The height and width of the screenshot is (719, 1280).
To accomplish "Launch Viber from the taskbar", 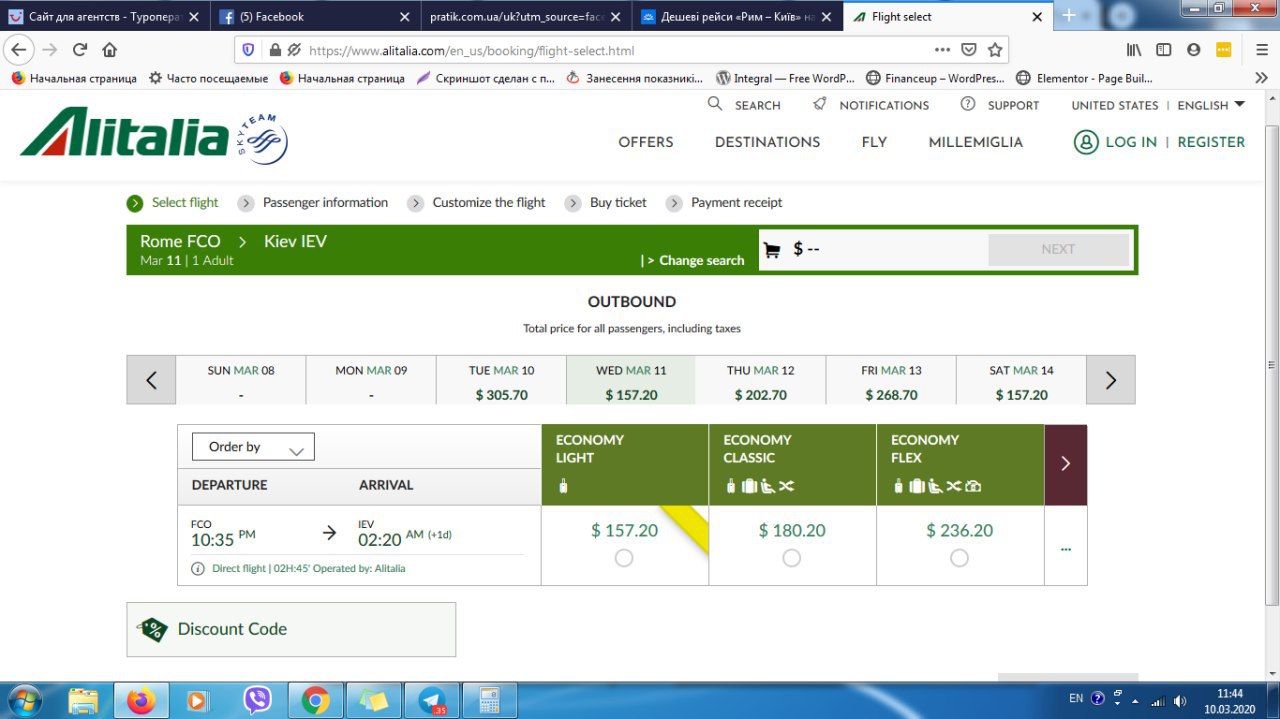I will (257, 701).
